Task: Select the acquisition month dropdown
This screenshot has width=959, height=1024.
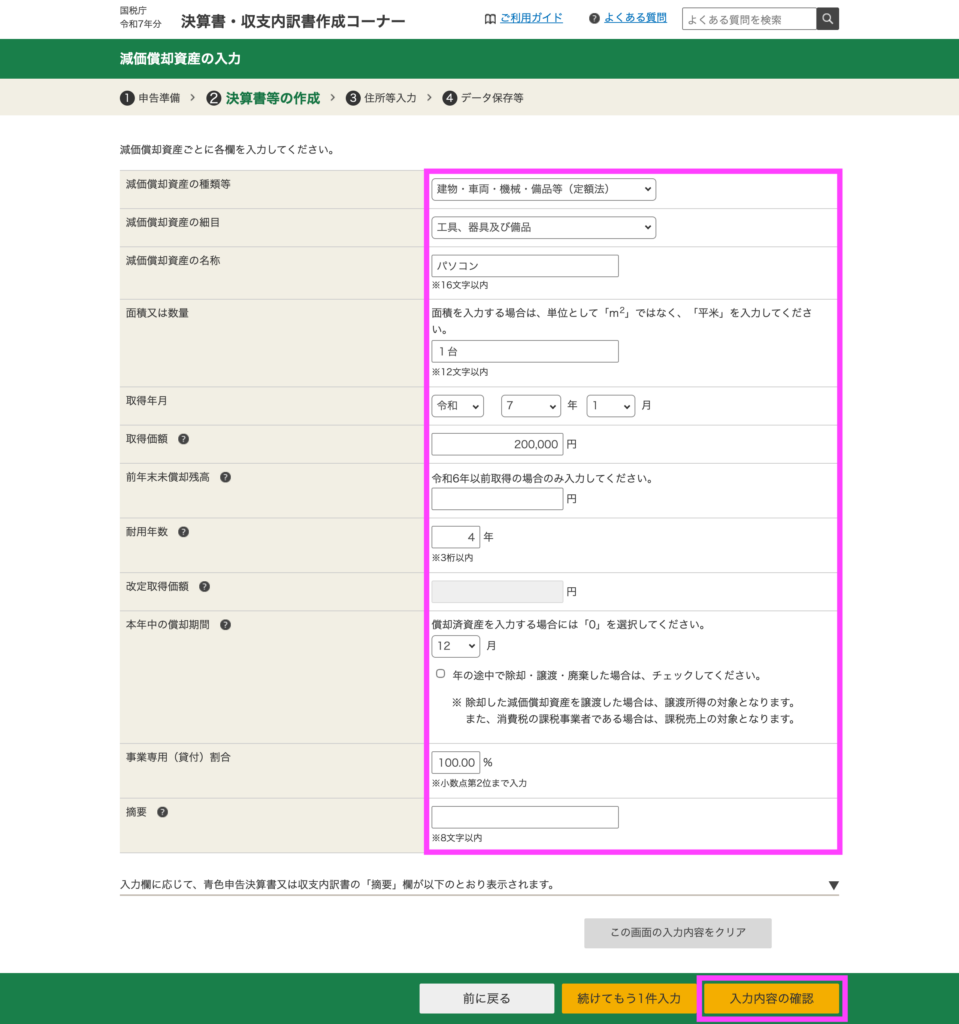Action: 610,406
